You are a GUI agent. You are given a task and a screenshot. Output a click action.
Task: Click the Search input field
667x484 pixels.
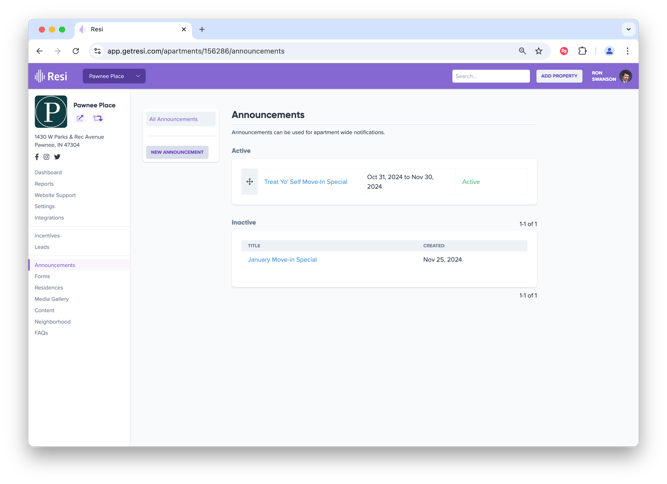click(x=491, y=76)
